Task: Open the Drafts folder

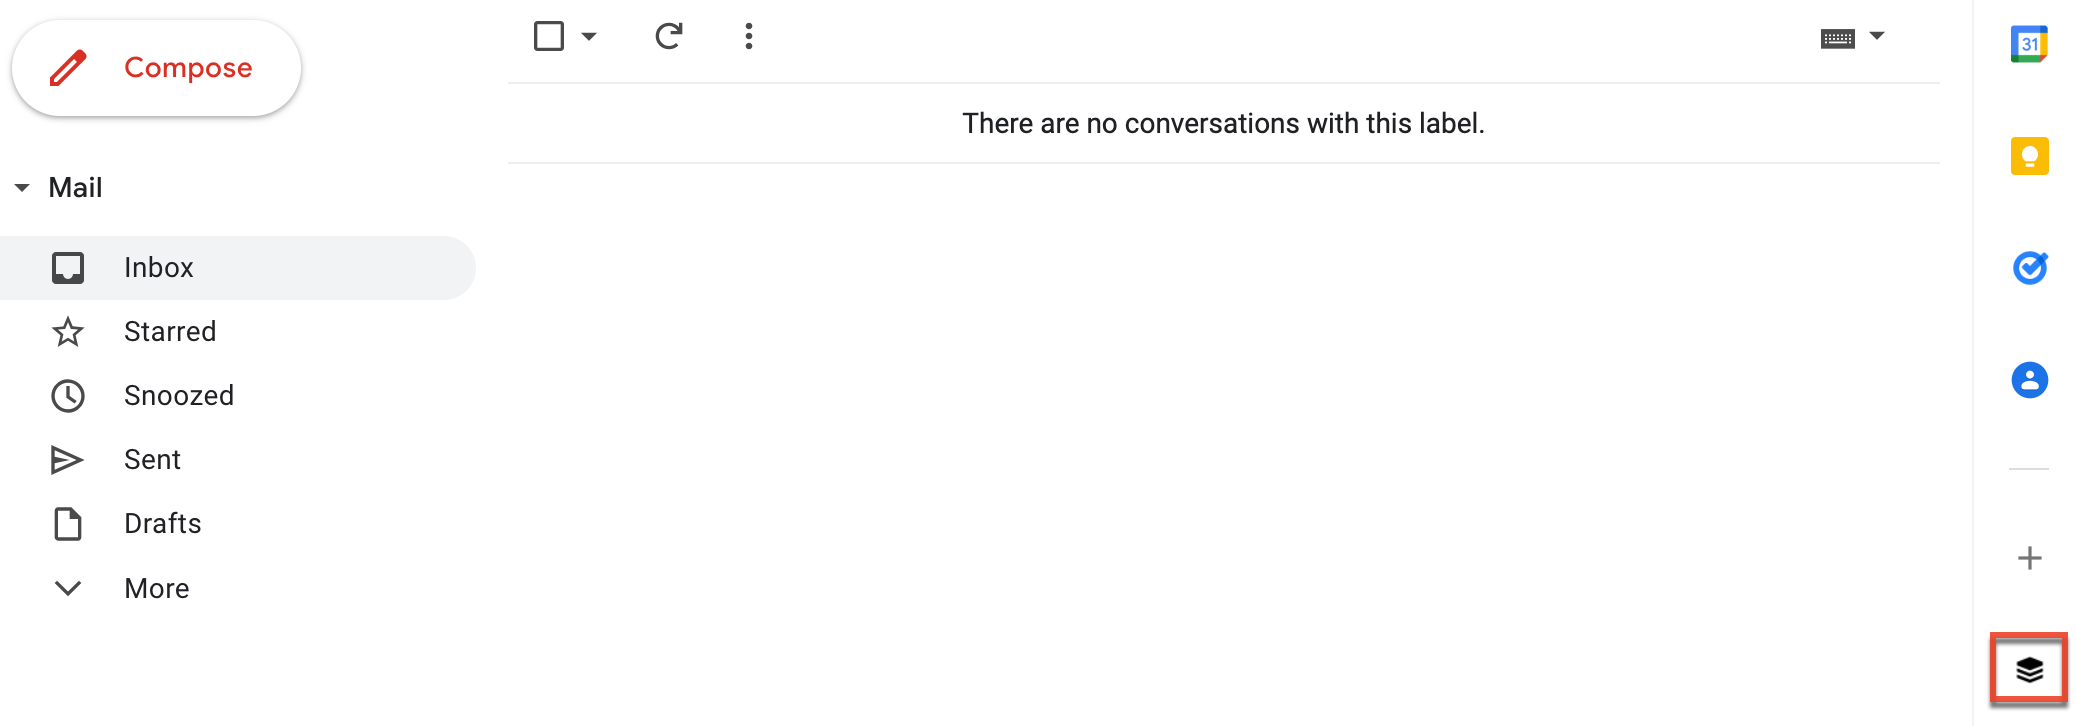Action: point(162,523)
